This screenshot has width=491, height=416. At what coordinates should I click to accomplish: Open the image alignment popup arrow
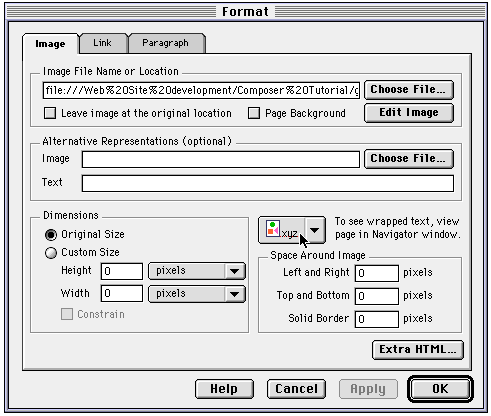click(314, 230)
